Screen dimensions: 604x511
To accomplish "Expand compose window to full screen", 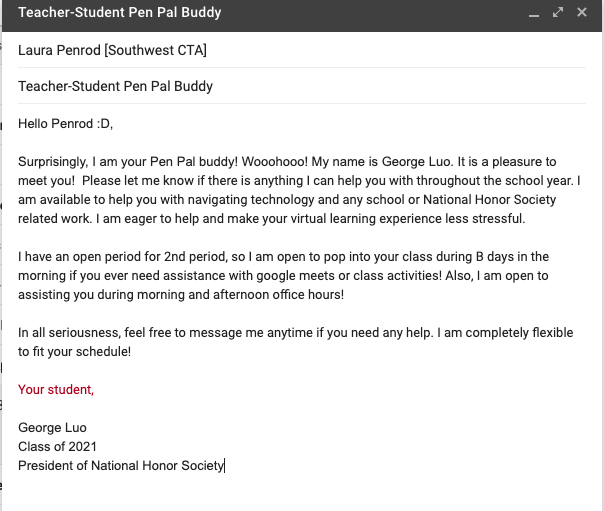I will pyautogui.click(x=560, y=13).
